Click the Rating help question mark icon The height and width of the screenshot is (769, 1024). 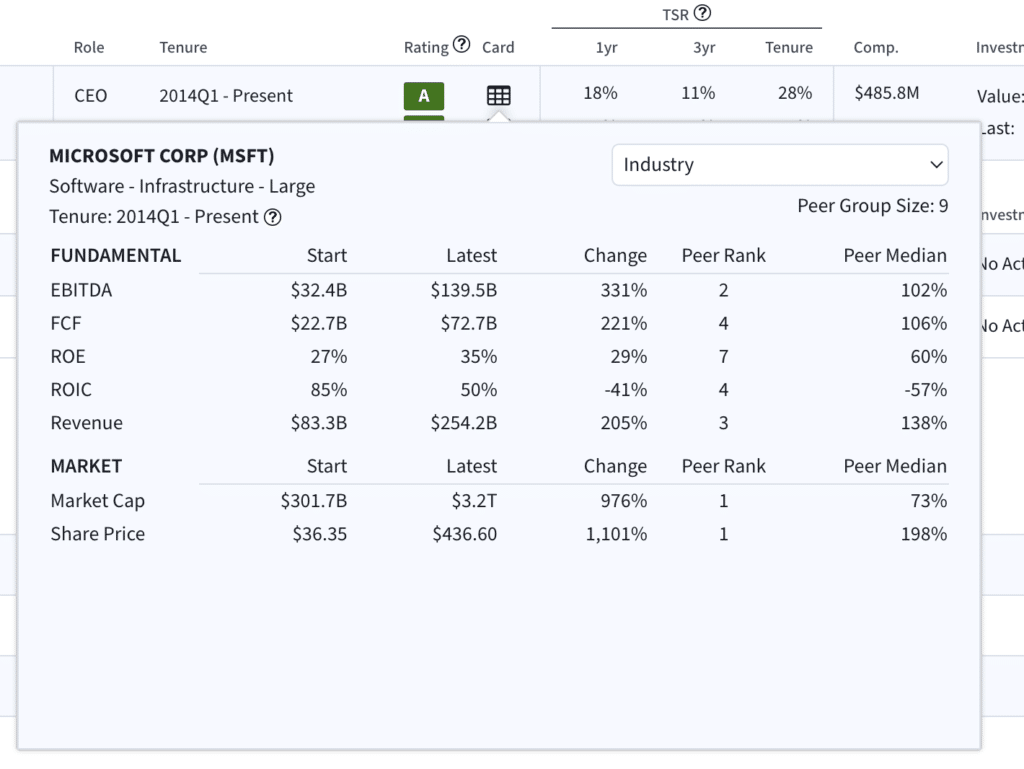[x=461, y=44]
